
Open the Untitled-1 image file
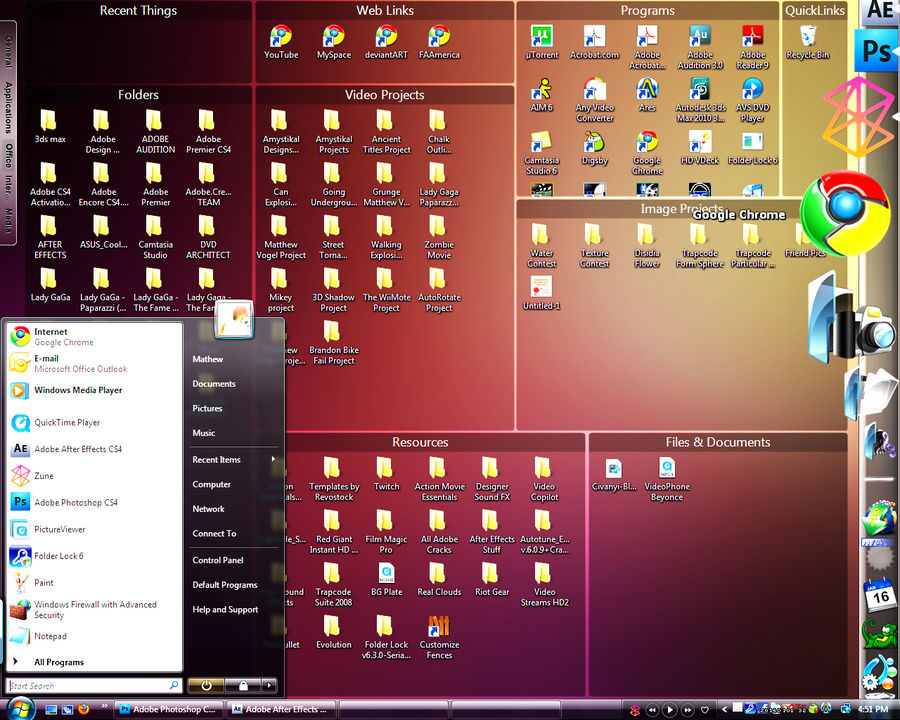point(541,293)
